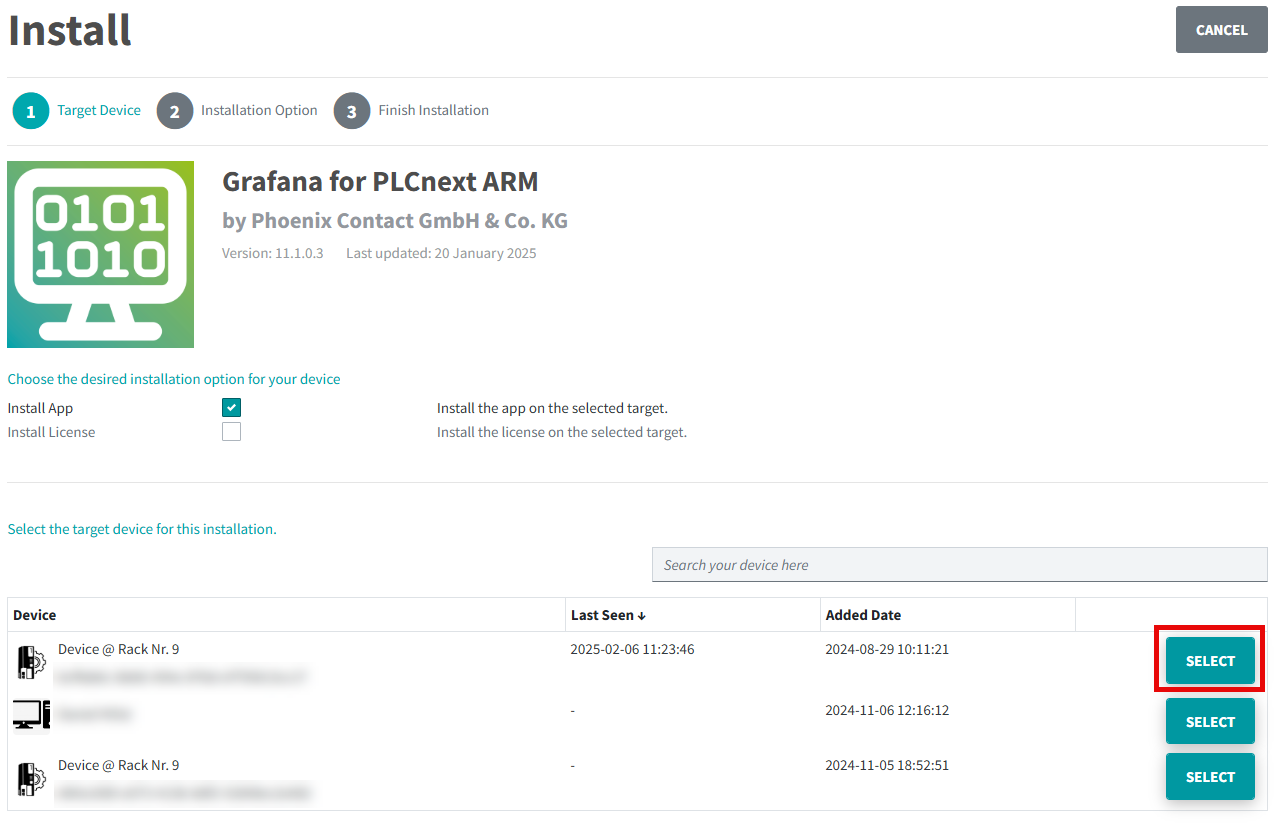This screenshot has height=824, width=1278.
Task: Click the 'Install License' label
Action: (51, 432)
